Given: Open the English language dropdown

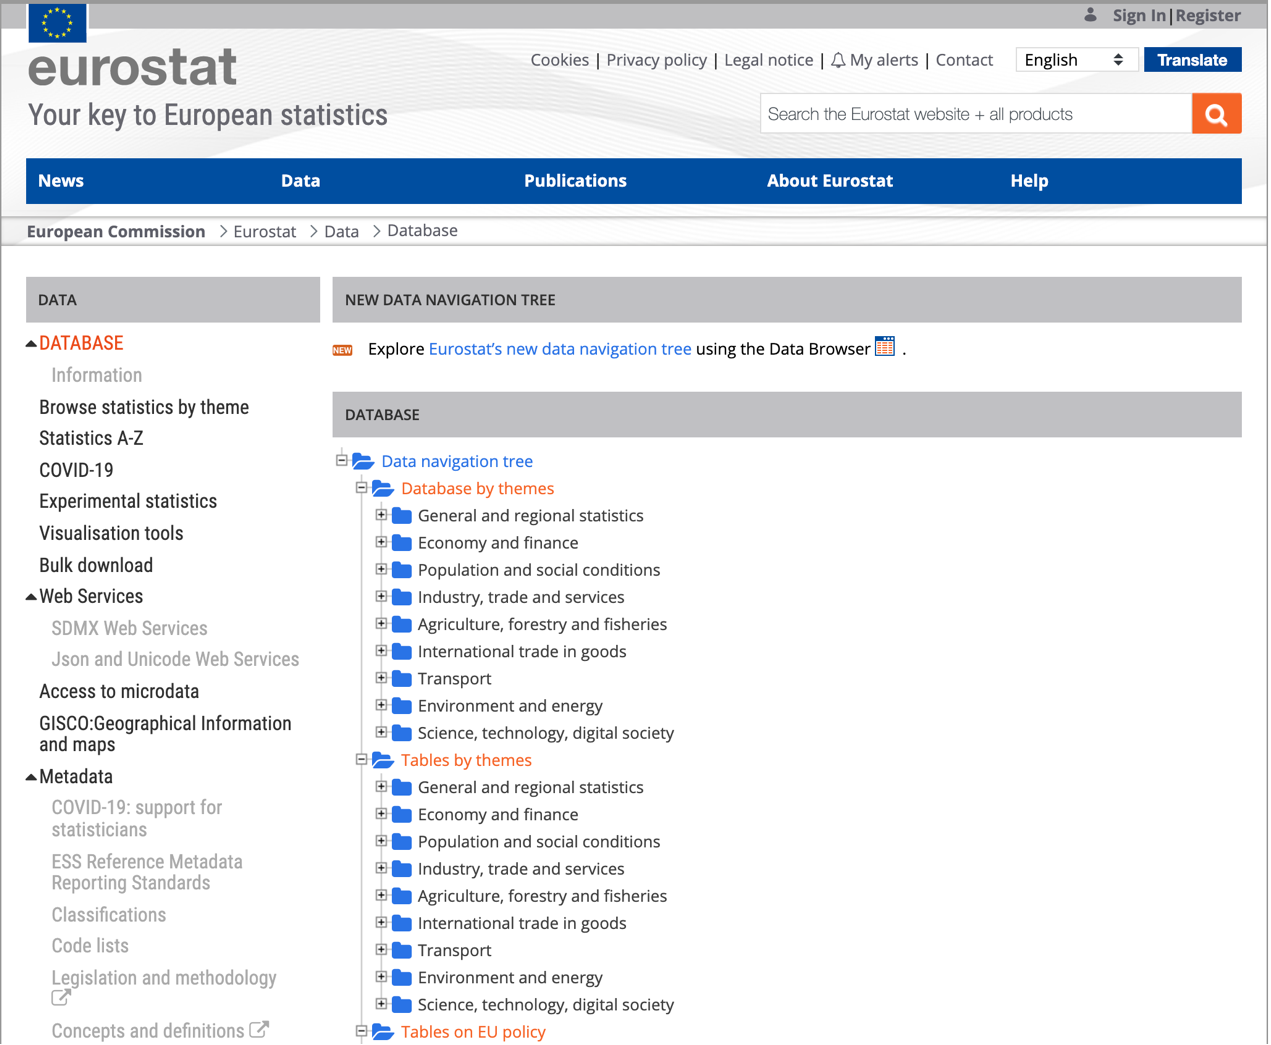Looking at the screenshot, I should [x=1075, y=60].
